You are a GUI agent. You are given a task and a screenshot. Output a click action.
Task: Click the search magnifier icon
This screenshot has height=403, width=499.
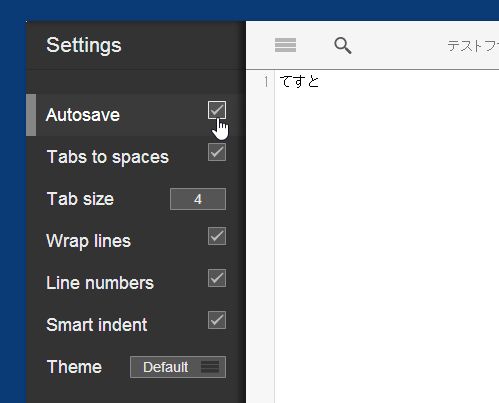click(343, 46)
